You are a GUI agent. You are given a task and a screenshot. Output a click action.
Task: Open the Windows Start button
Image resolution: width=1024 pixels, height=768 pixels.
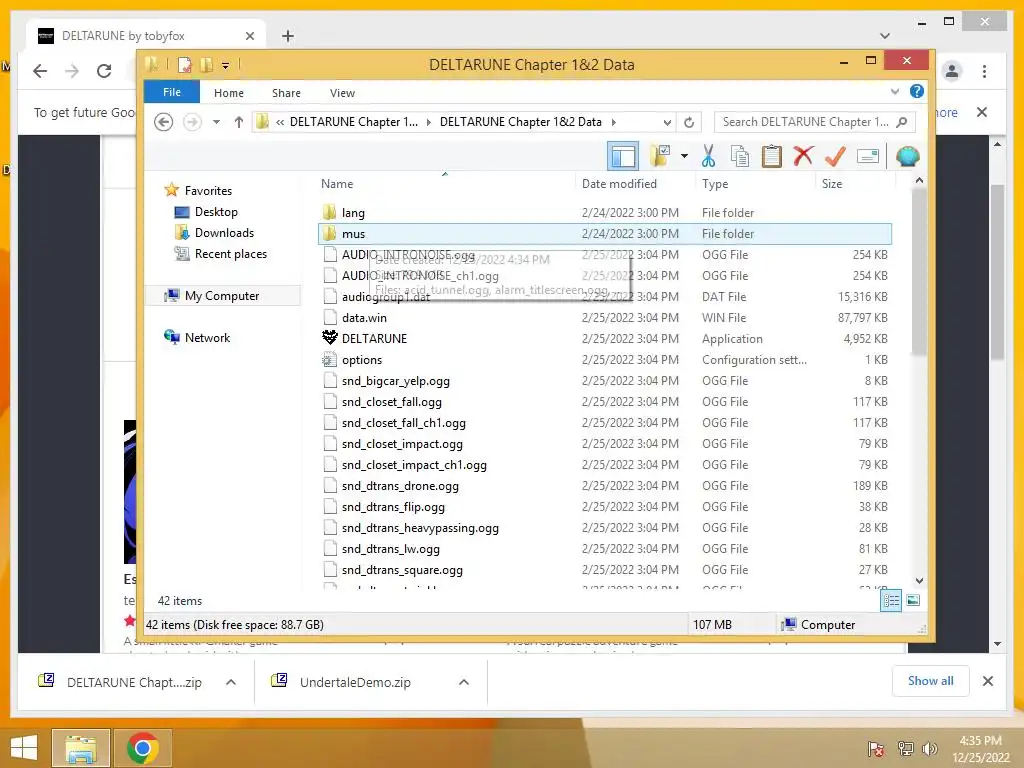[x=24, y=748]
